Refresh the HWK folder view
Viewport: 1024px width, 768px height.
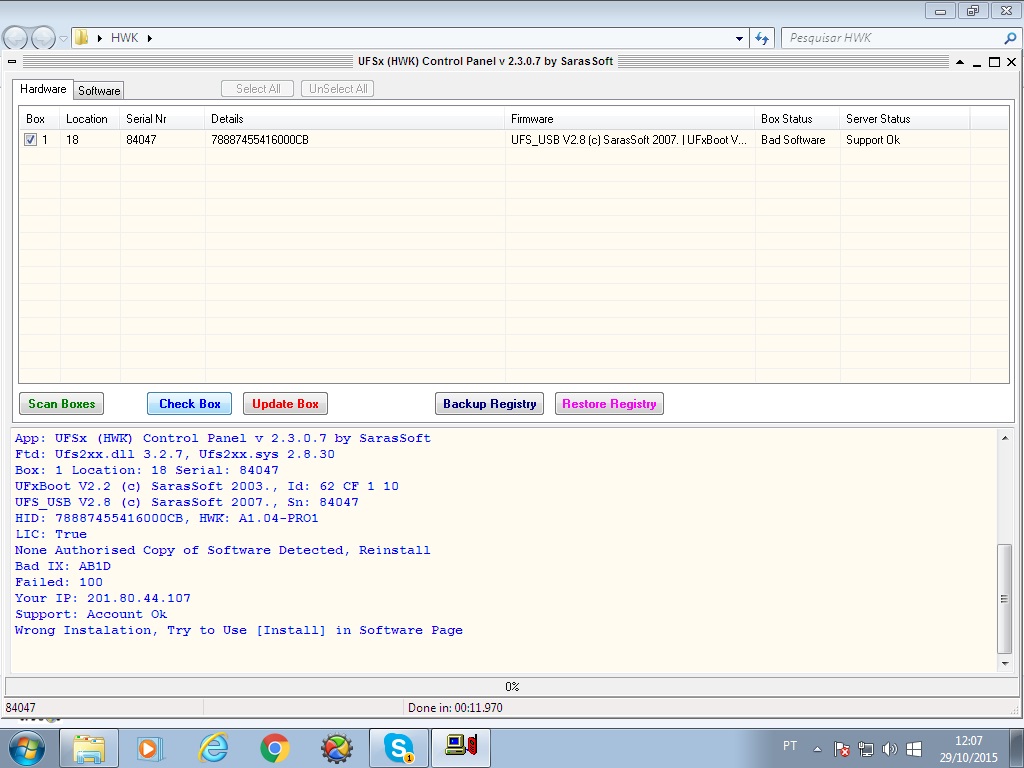coord(761,39)
